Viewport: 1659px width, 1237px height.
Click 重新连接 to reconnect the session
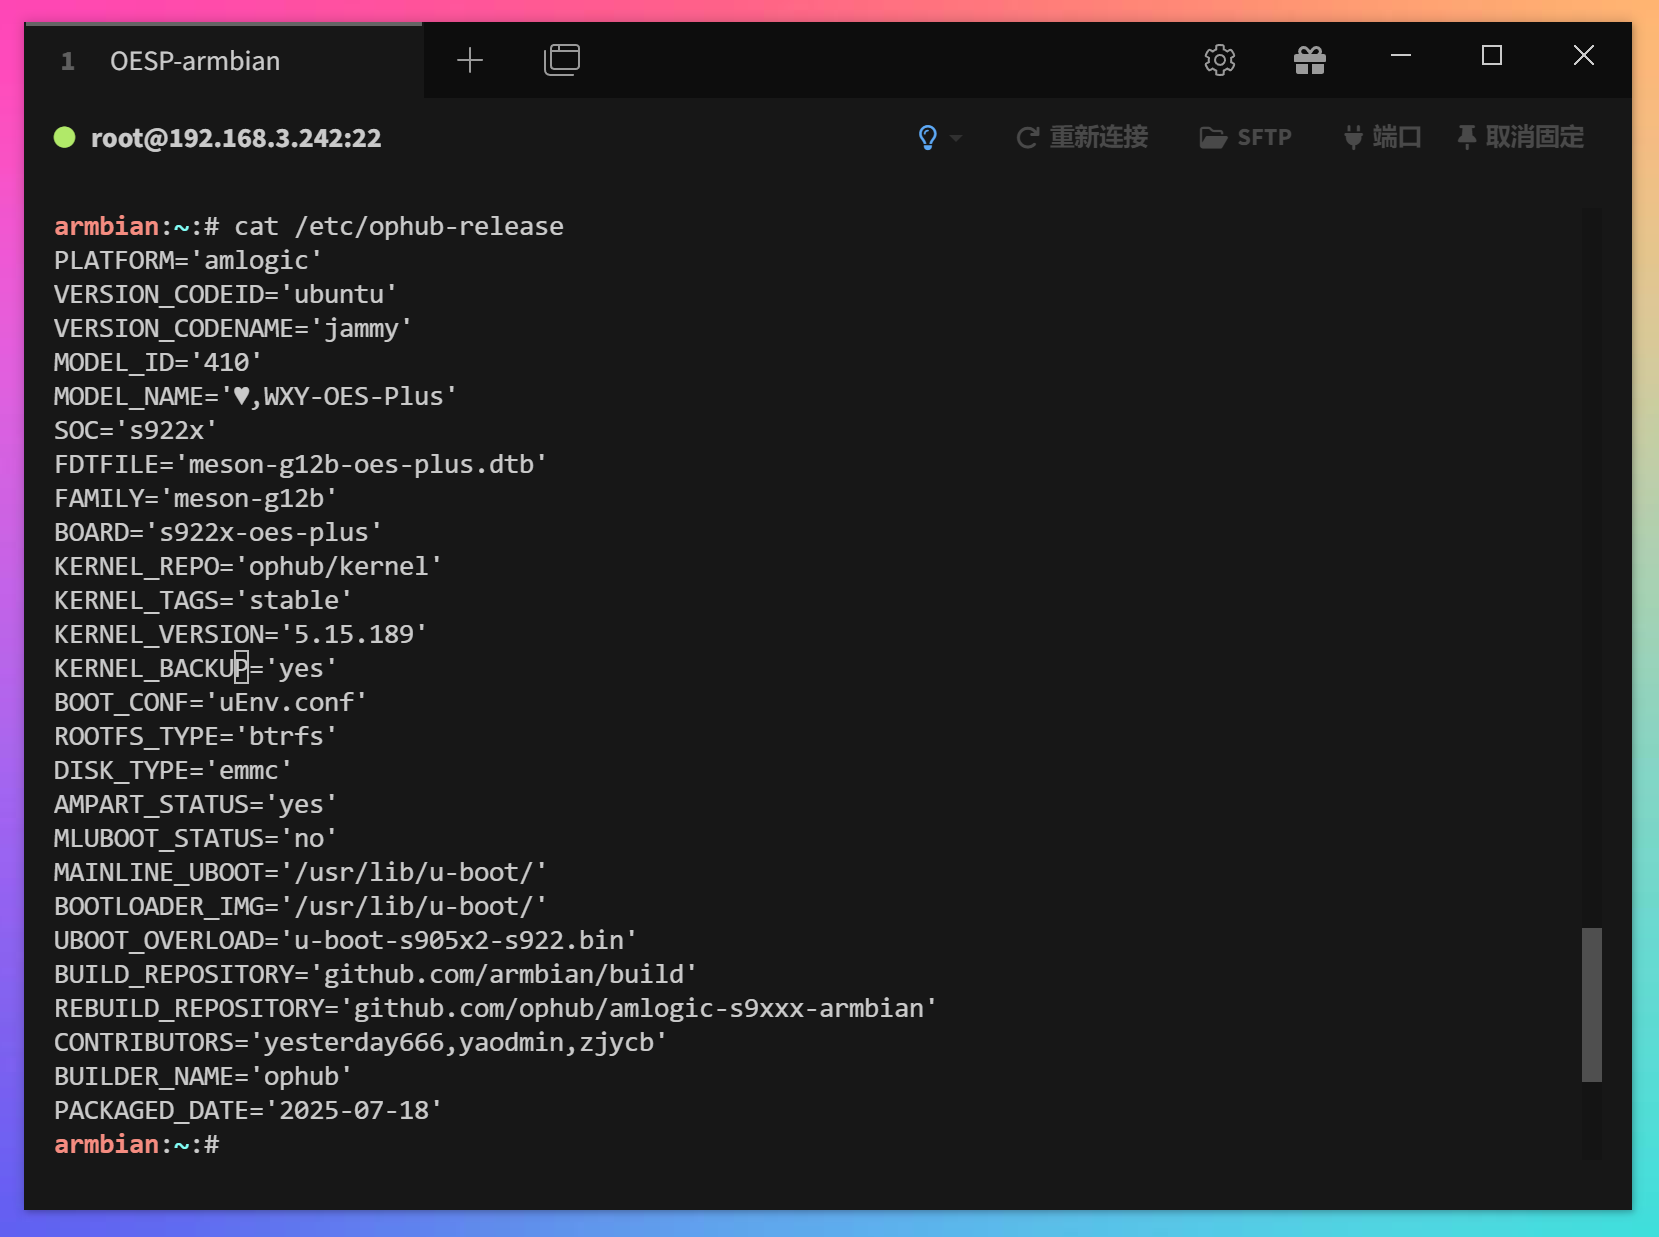click(1082, 137)
